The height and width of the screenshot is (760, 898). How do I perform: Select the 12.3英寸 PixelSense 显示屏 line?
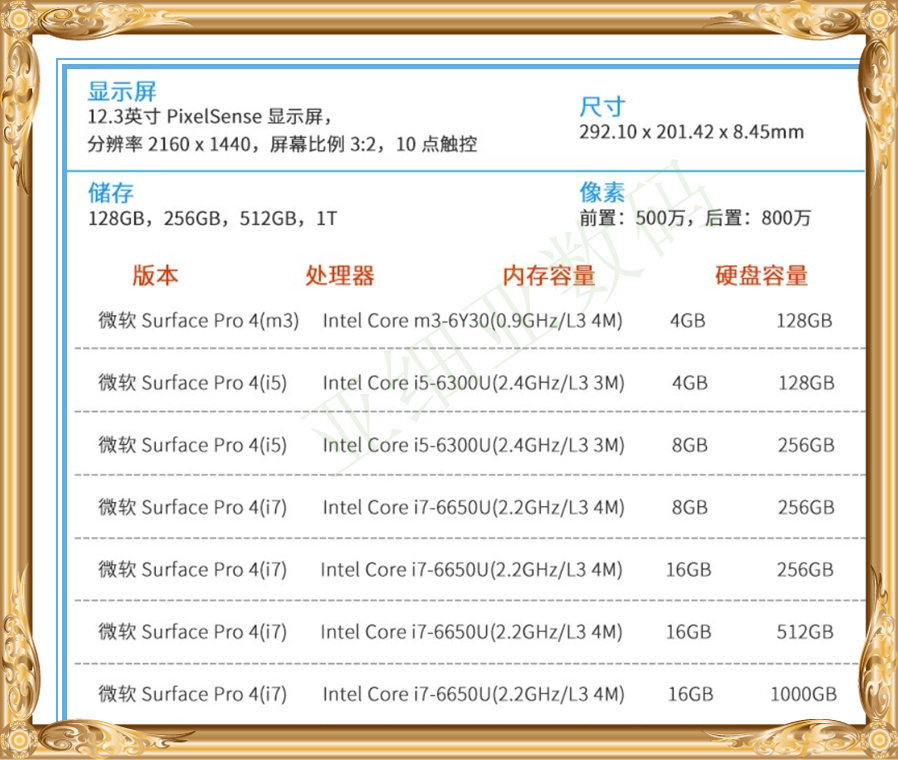click(x=210, y=117)
